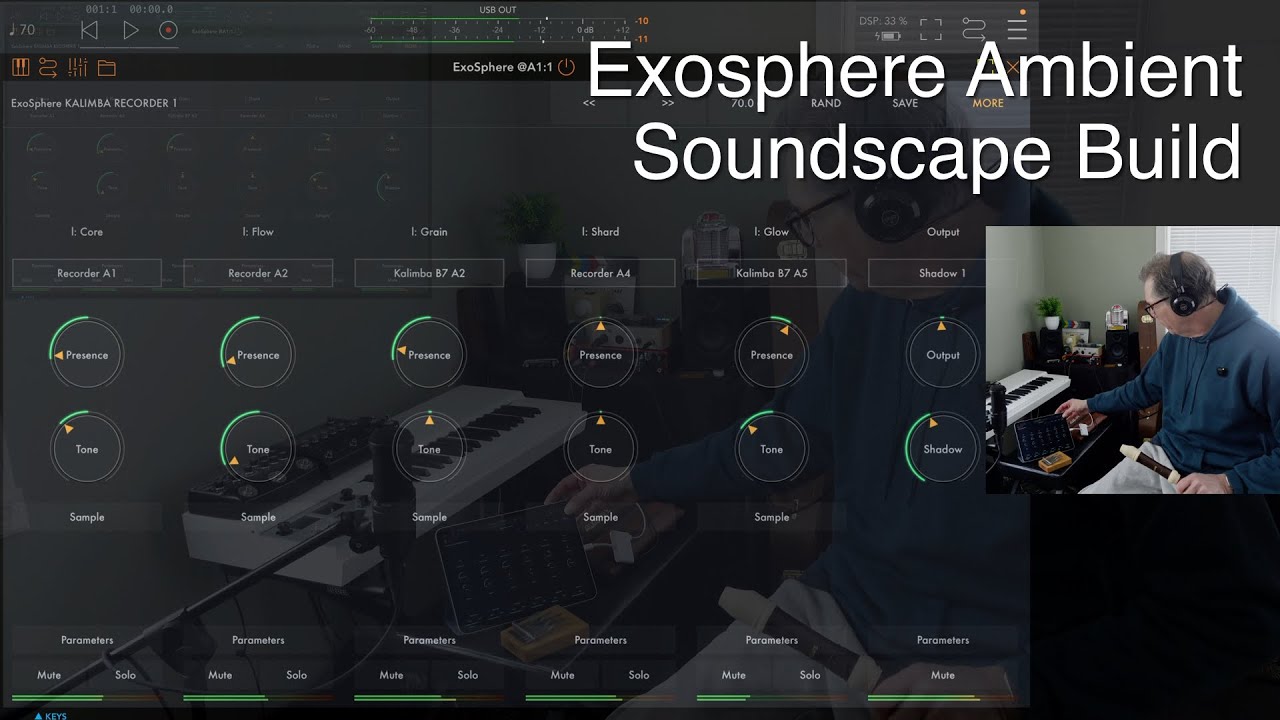This screenshot has width=1280, height=720.
Task: Click the Sample button under Grain
Action: point(429,517)
